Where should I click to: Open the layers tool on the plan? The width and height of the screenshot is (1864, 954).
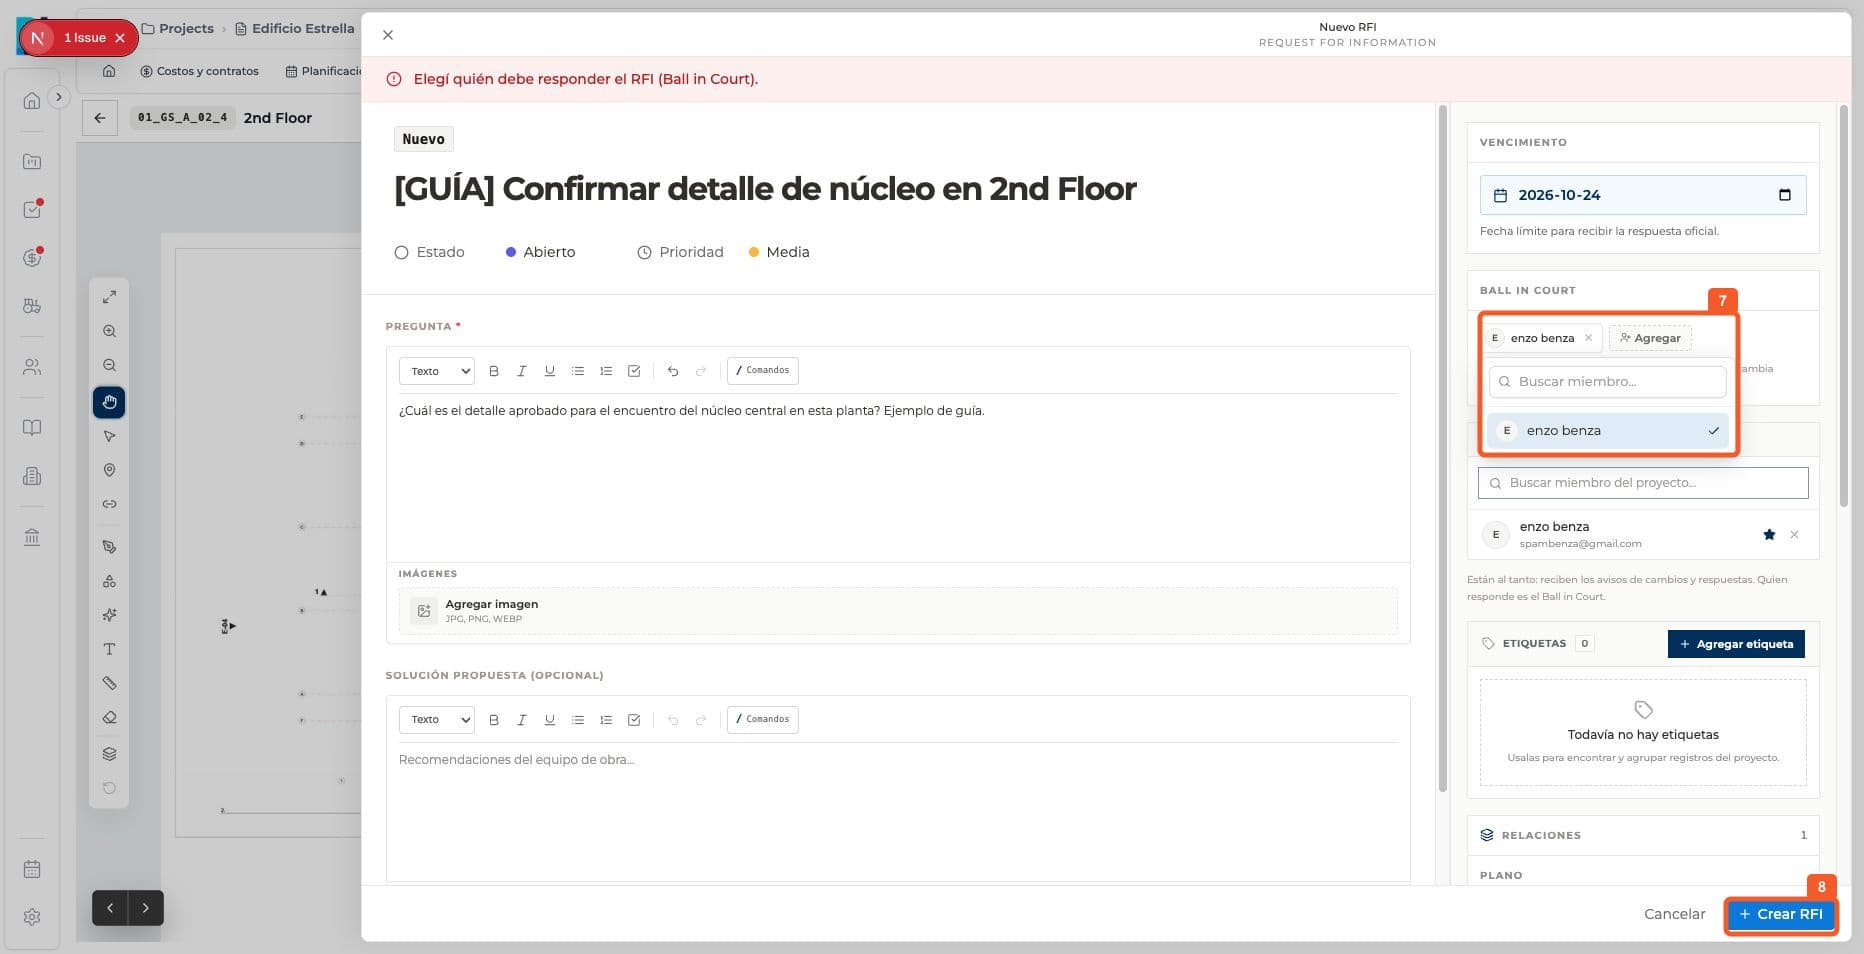pyautogui.click(x=109, y=754)
